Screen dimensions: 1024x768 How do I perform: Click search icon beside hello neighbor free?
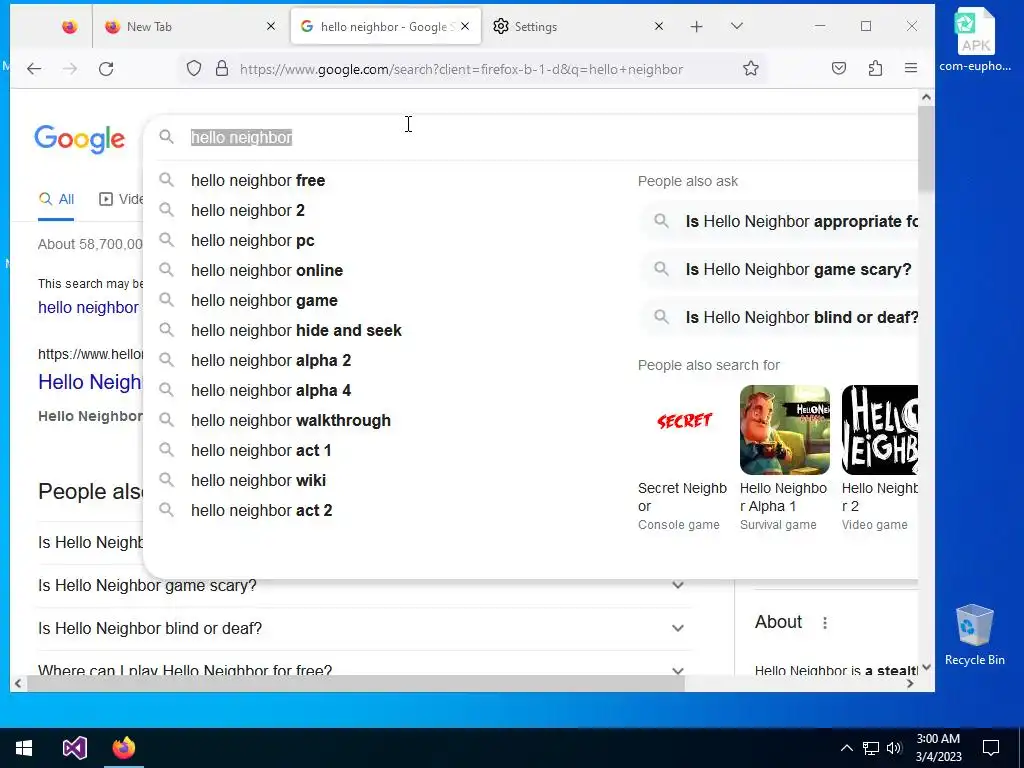click(167, 180)
